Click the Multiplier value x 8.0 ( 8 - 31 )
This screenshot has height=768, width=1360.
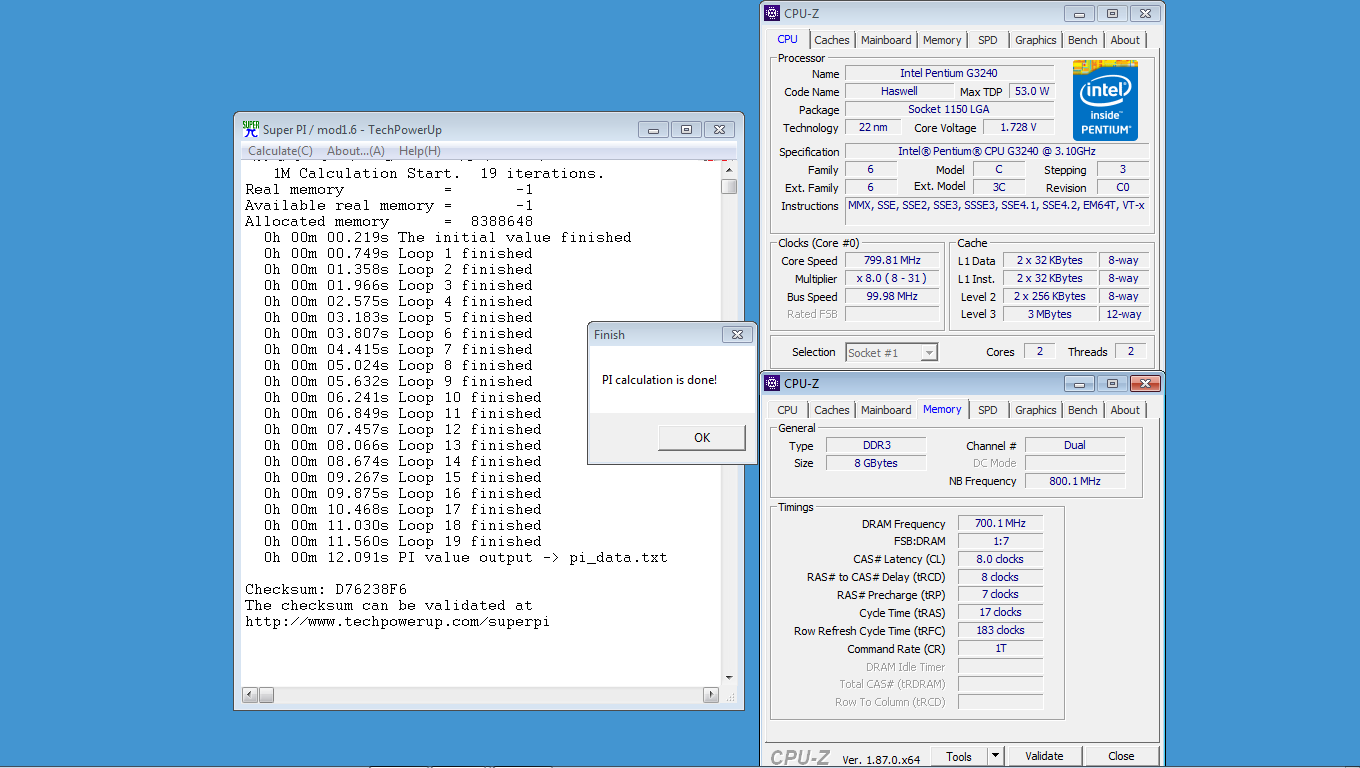click(892, 278)
